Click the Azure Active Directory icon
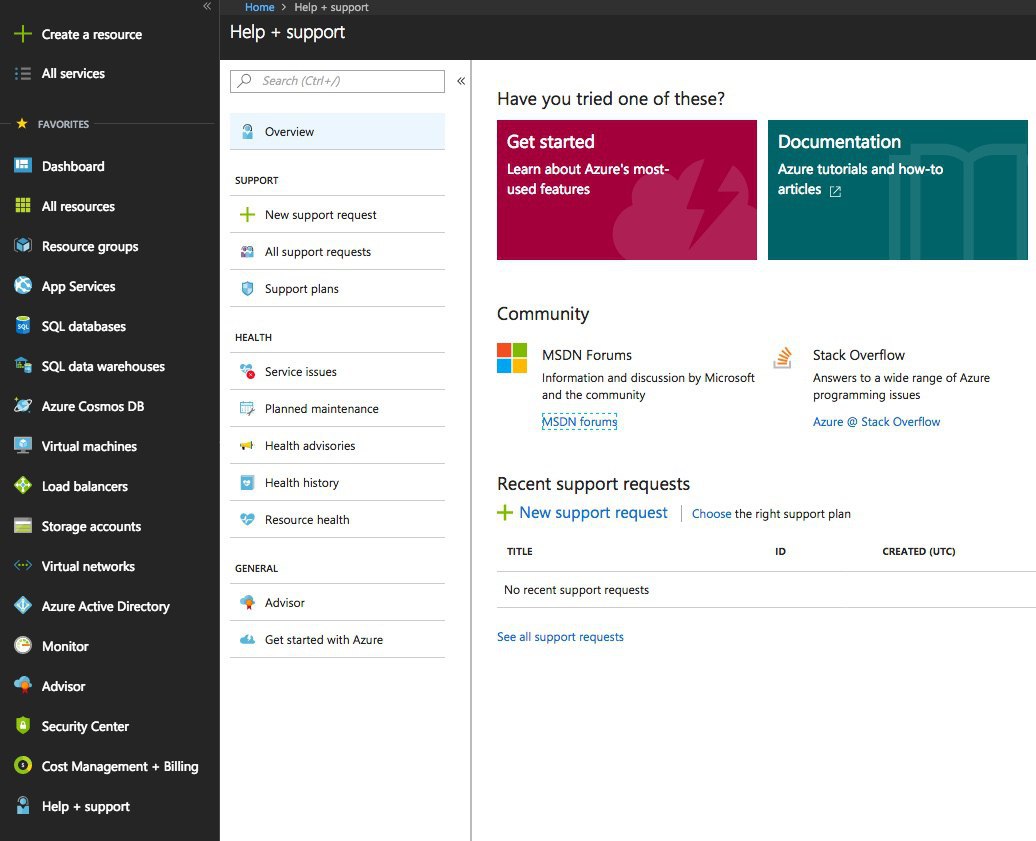 (22, 606)
